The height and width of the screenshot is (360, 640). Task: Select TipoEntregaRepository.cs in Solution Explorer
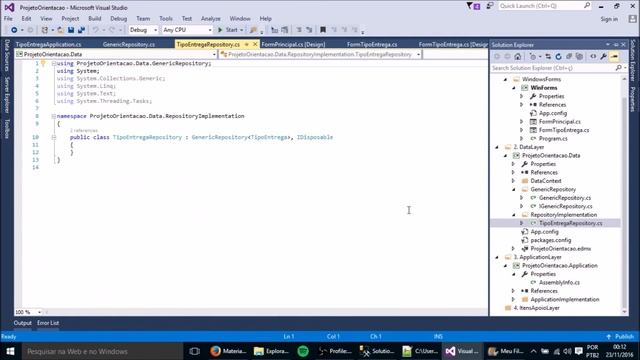click(570, 223)
